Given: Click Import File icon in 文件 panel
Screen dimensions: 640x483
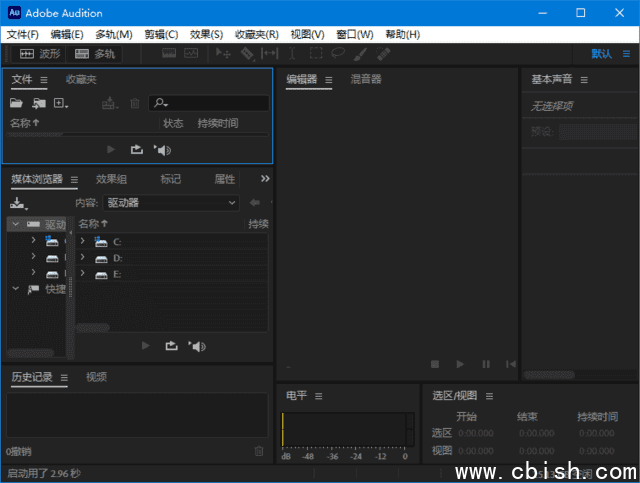Looking at the screenshot, I should click(39, 103).
